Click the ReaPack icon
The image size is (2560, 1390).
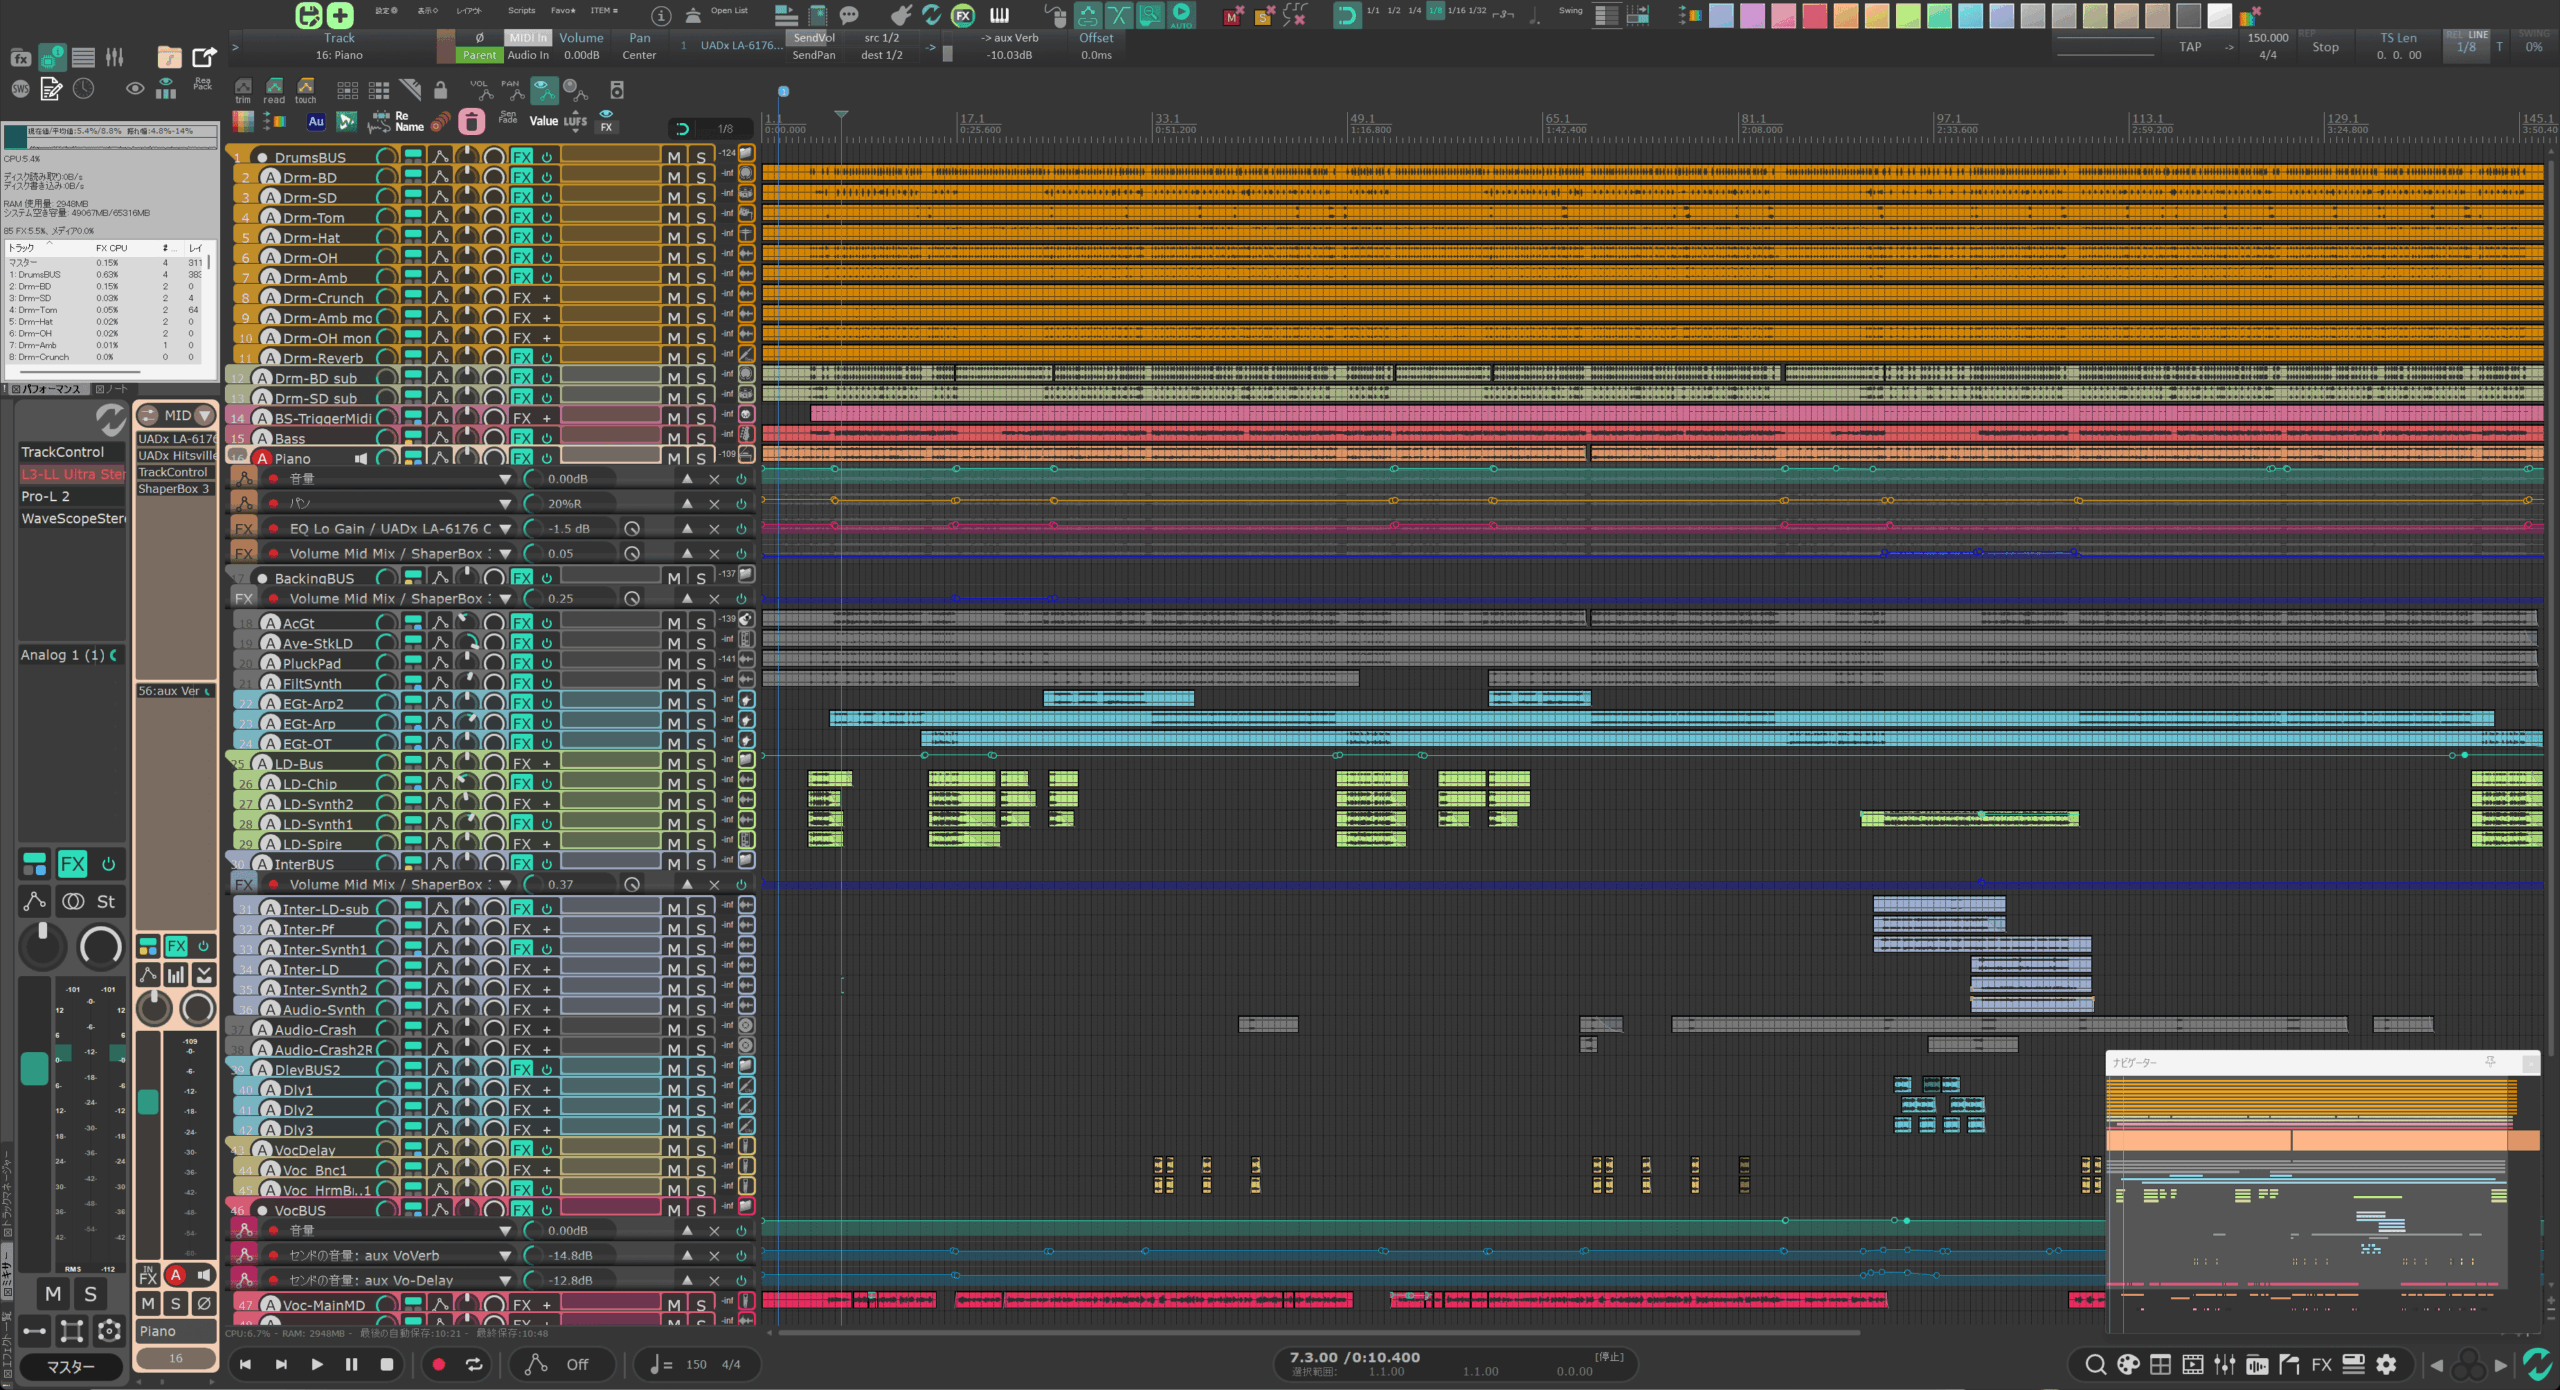pos(202,85)
